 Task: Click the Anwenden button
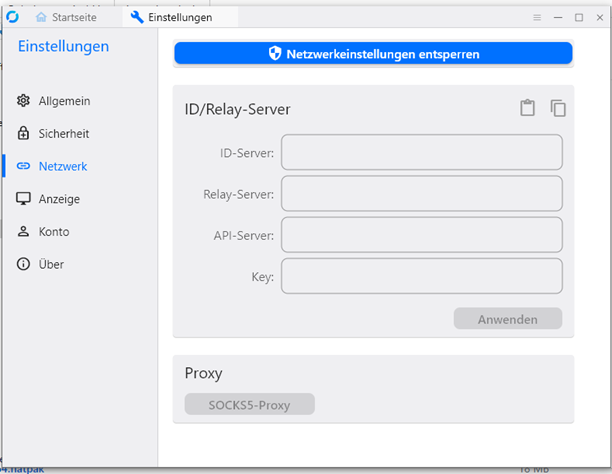pyautogui.click(x=507, y=320)
